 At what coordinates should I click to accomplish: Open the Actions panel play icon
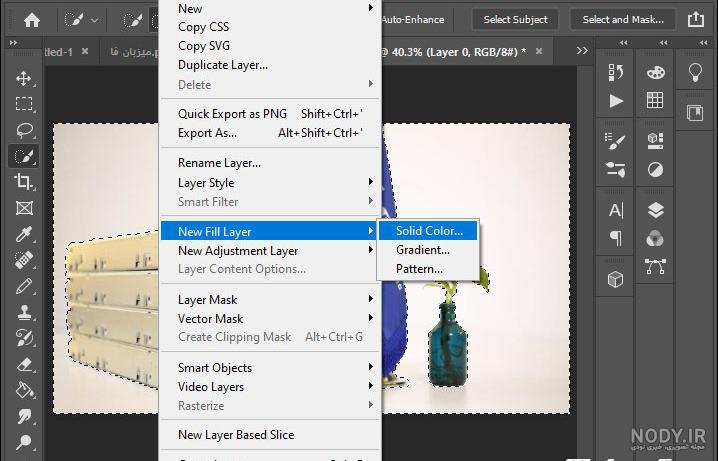(615, 101)
